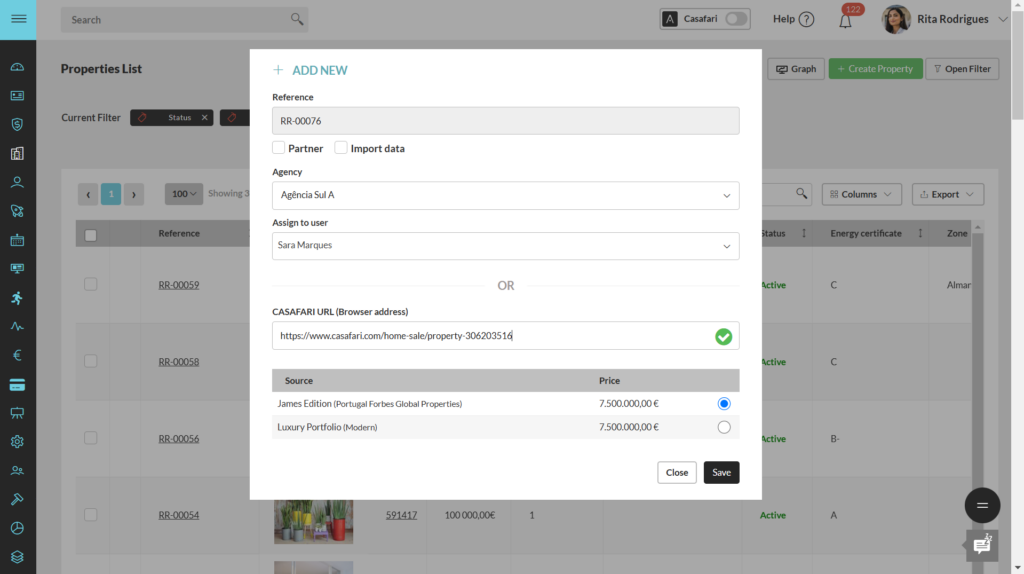Click the dashboard gauge sidebar icon
This screenshot has height=574, width=1024.
(x=17, y=67)
